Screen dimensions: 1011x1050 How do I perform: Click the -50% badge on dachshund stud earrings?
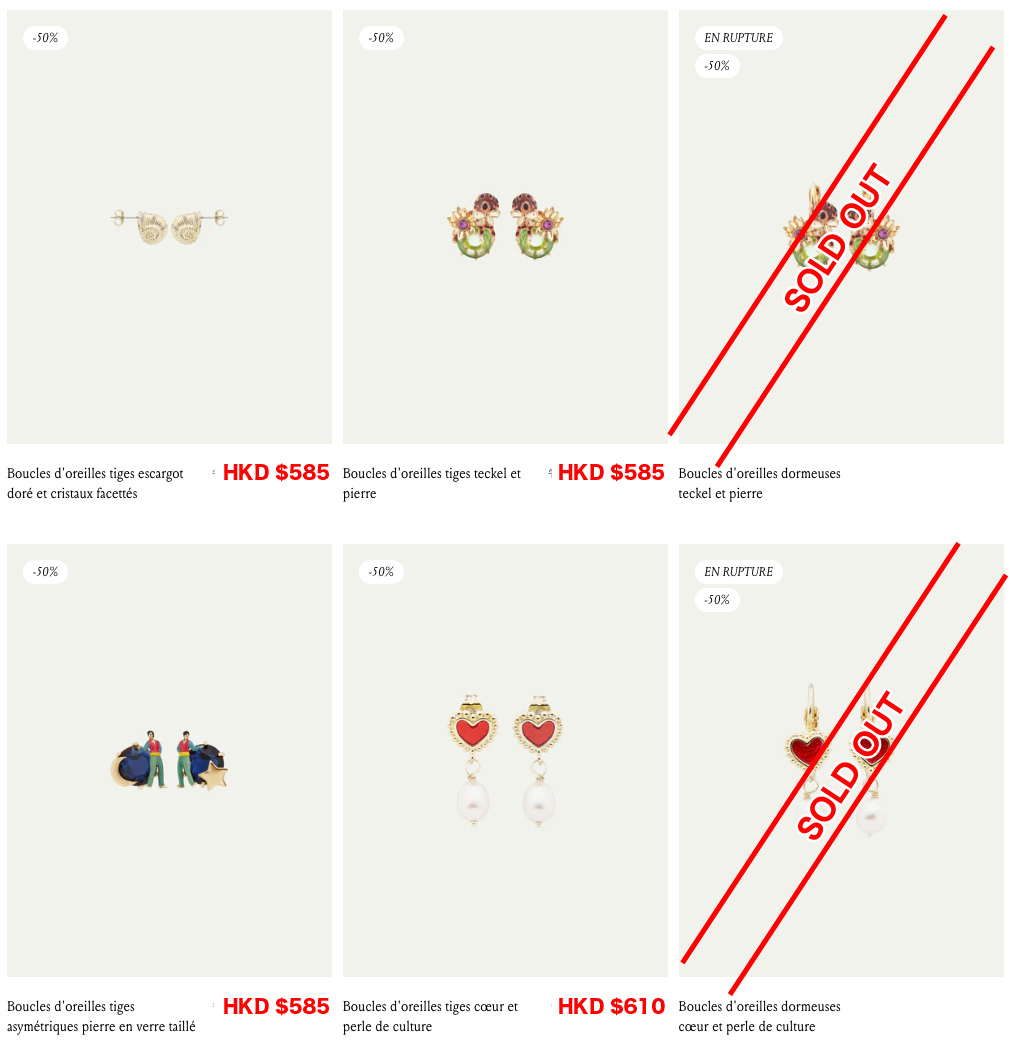pyautogui.click(x=381, y=38)
